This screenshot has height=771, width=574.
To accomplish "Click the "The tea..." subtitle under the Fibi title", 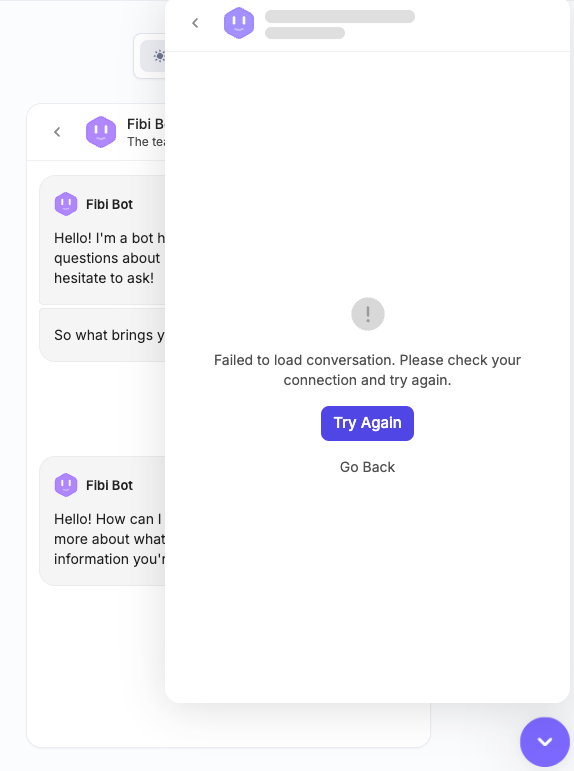I will tap(146, 142).
